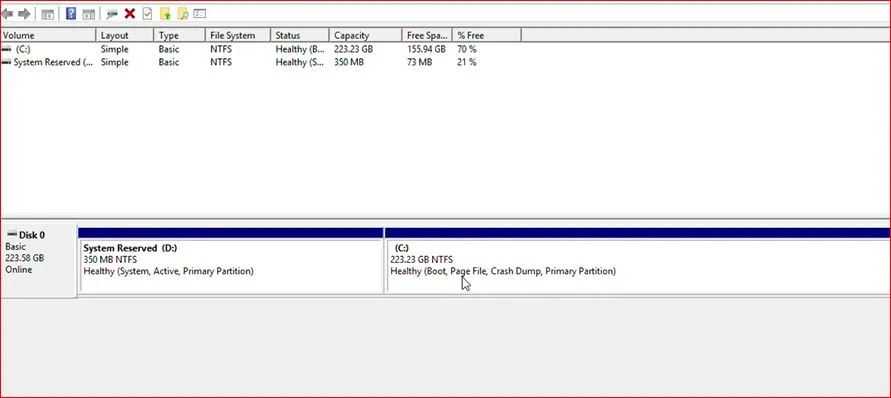The height and width of the screenshot is (398, 891).
Task: Select the Disk 0 label in graphical view
Action: [x=32, y=235]
